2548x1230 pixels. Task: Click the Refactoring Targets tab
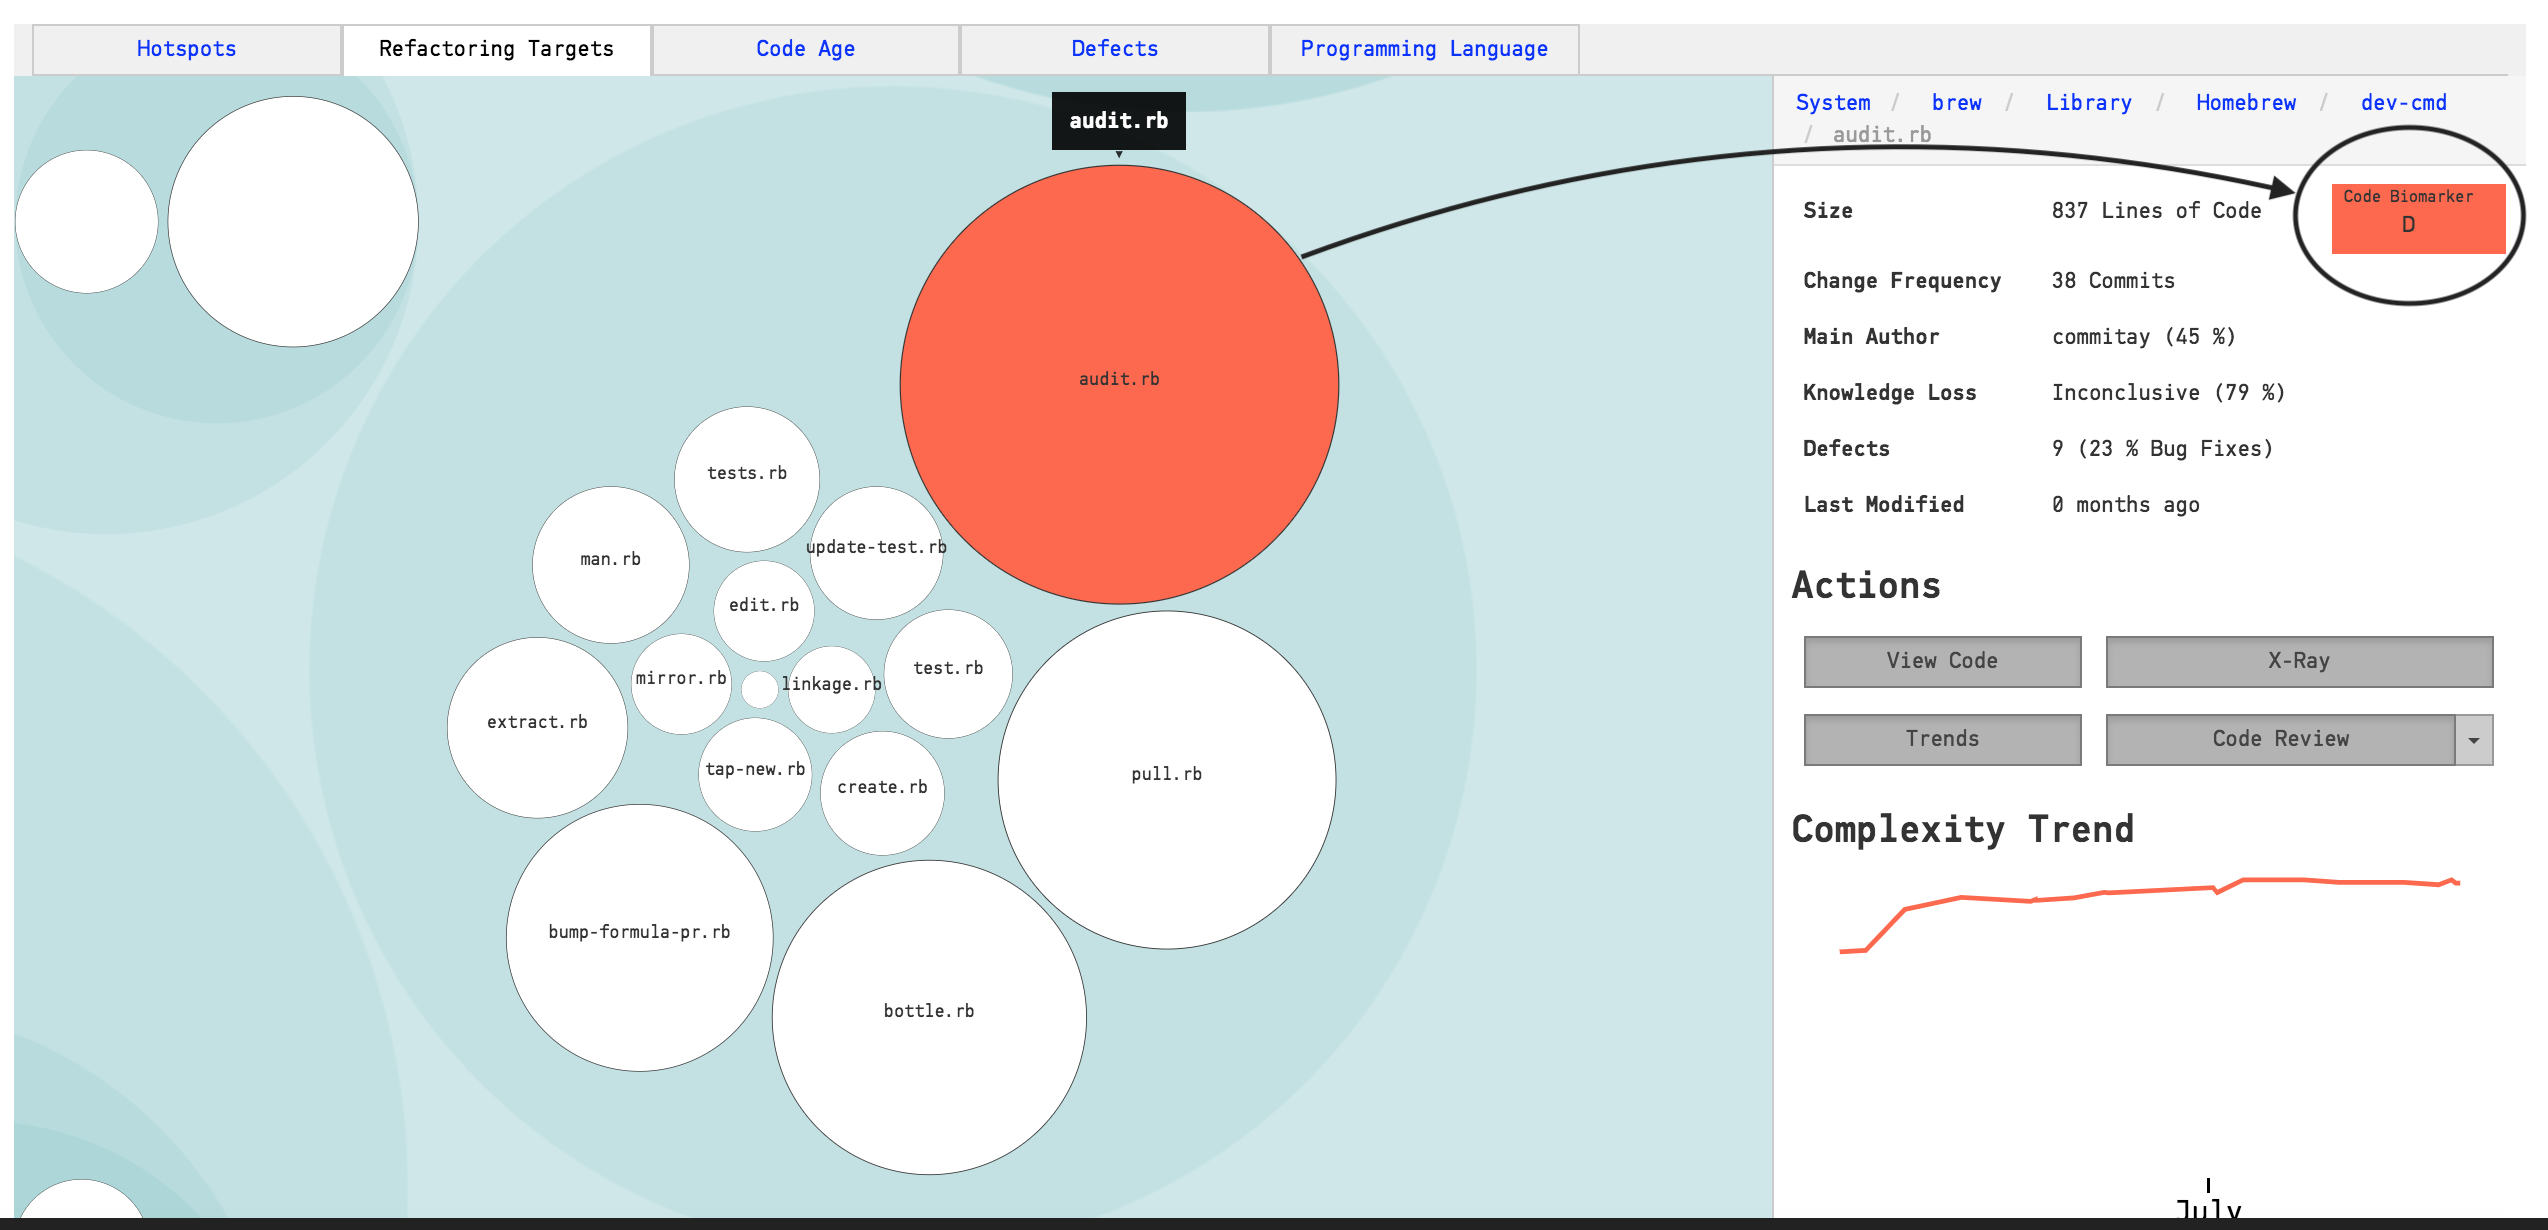tap(497, 47)
